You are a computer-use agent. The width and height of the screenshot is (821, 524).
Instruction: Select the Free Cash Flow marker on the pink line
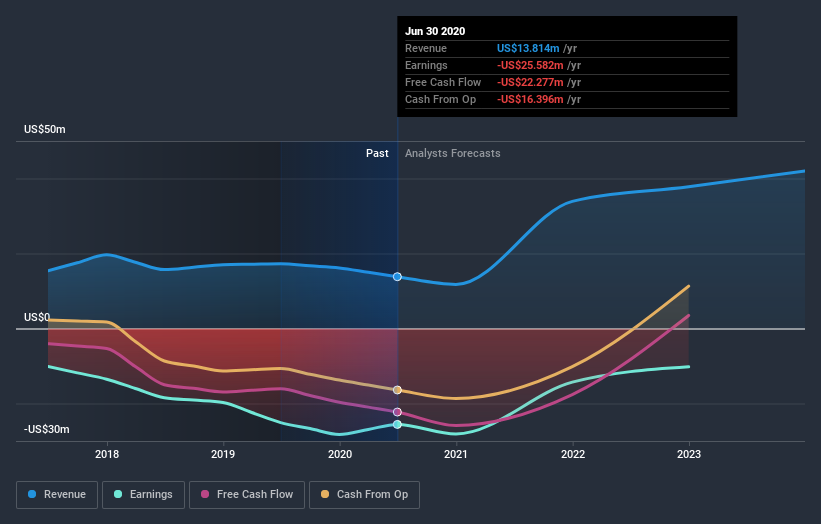[397, 412]
